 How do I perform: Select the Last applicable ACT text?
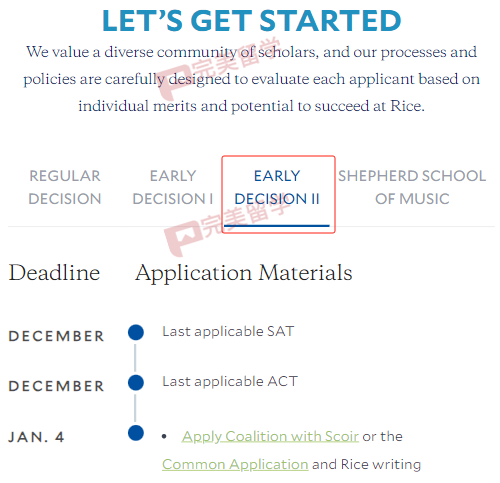click(x=230, y=381)
